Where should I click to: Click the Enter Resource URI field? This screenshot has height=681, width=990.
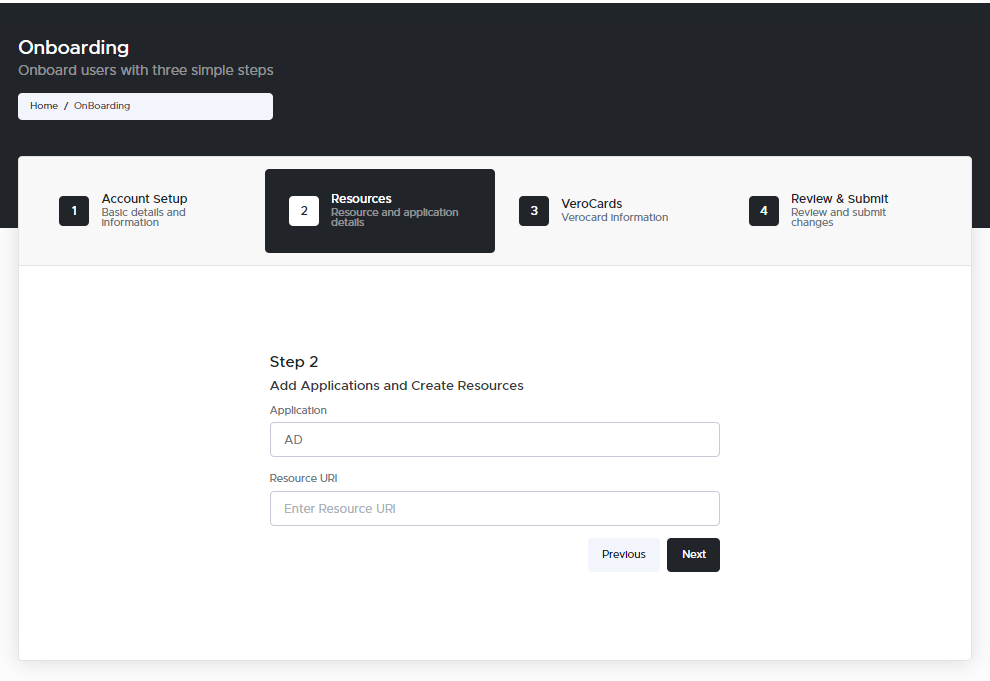pyautogui.click(x=494, y=508)
